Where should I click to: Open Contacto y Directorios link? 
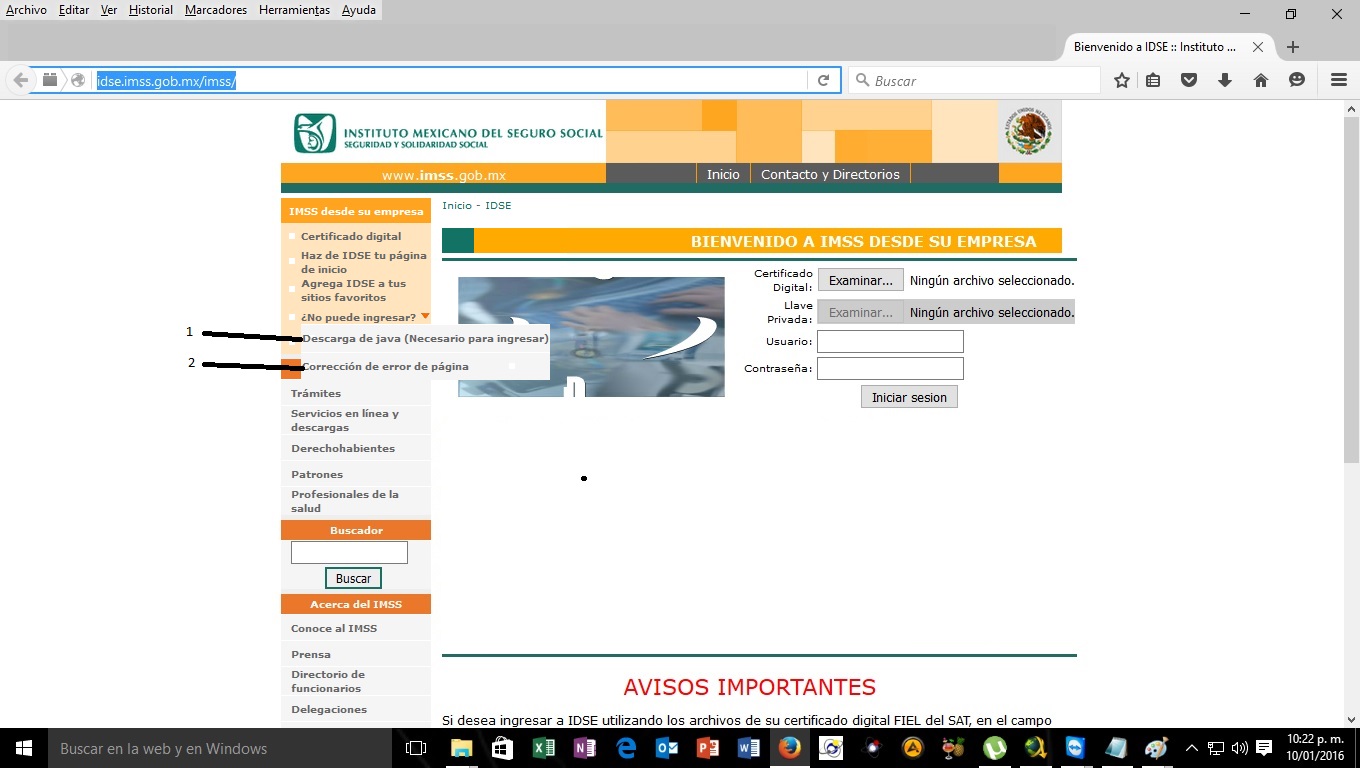pos(830,174)
